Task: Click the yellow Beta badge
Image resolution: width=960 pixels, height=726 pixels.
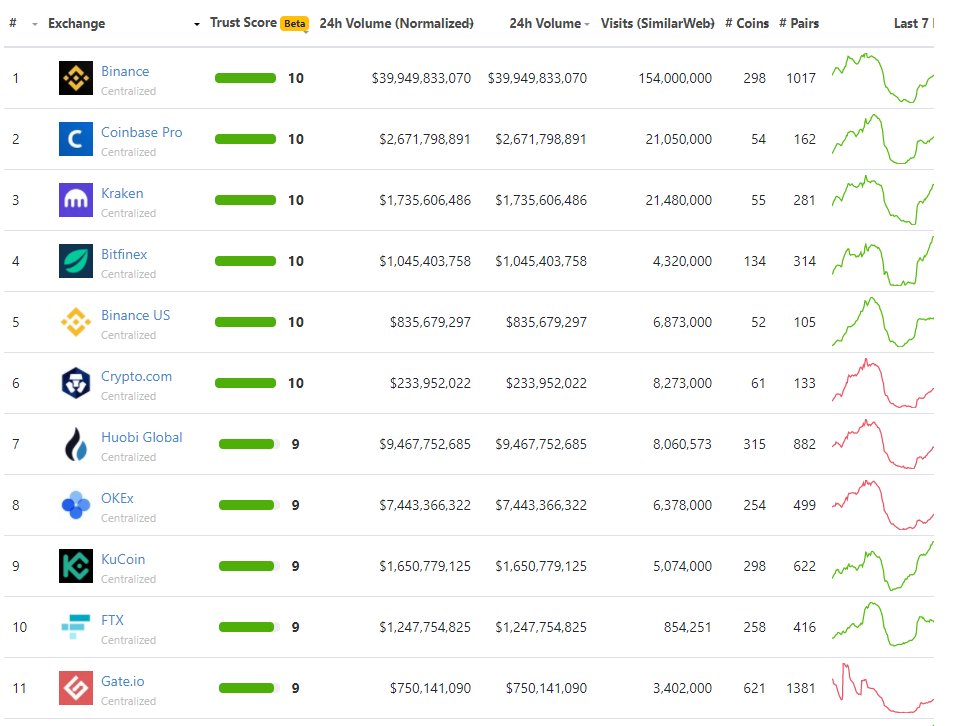Action: tap(294, 24)
